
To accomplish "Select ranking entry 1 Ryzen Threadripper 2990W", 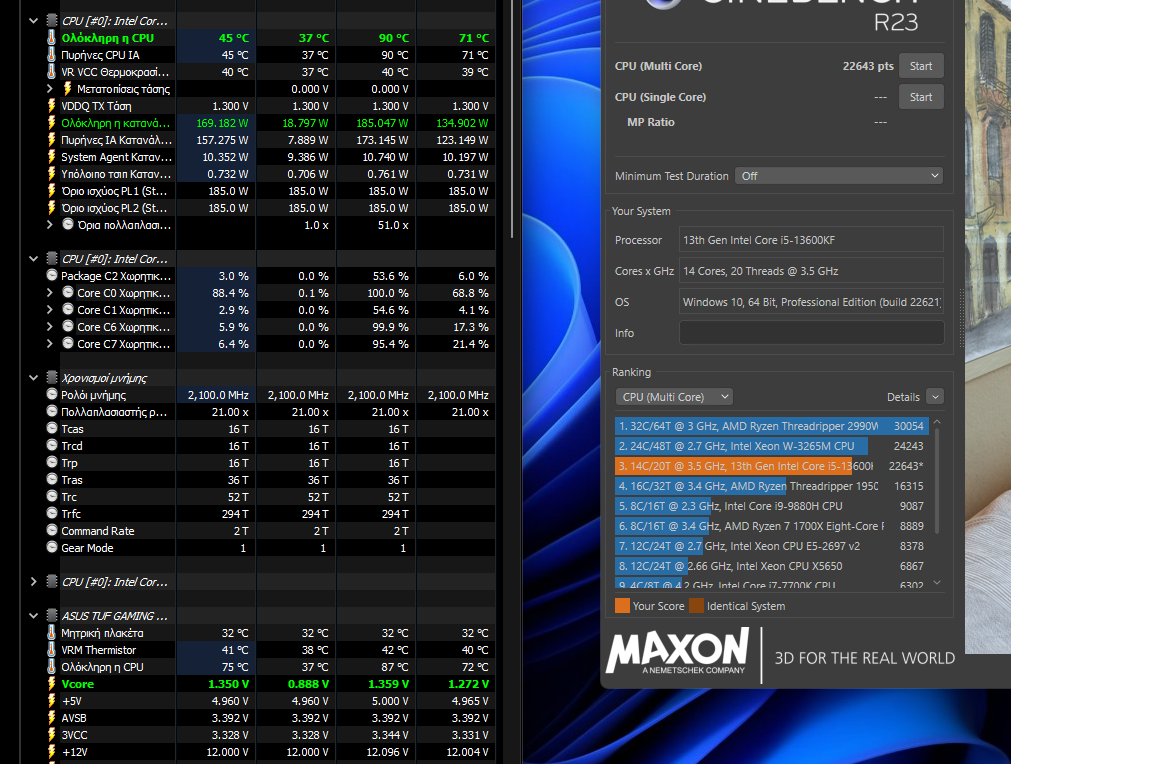I will [771, 426].
